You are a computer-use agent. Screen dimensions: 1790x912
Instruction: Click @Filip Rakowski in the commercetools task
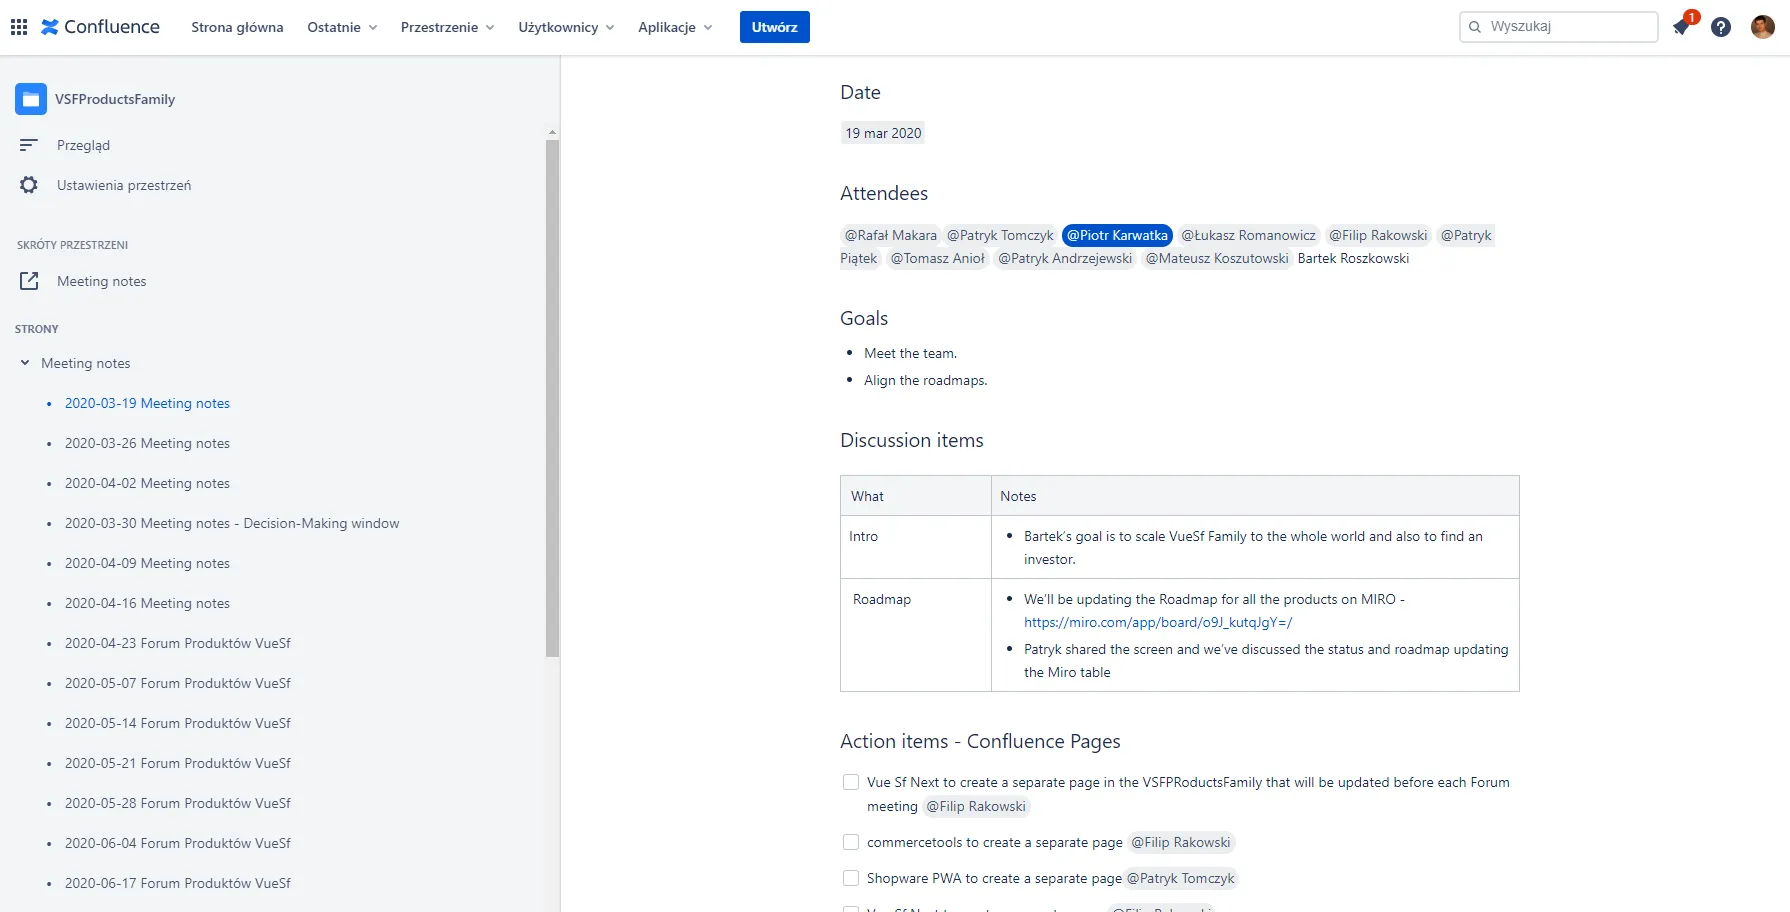click(1181, 842)
